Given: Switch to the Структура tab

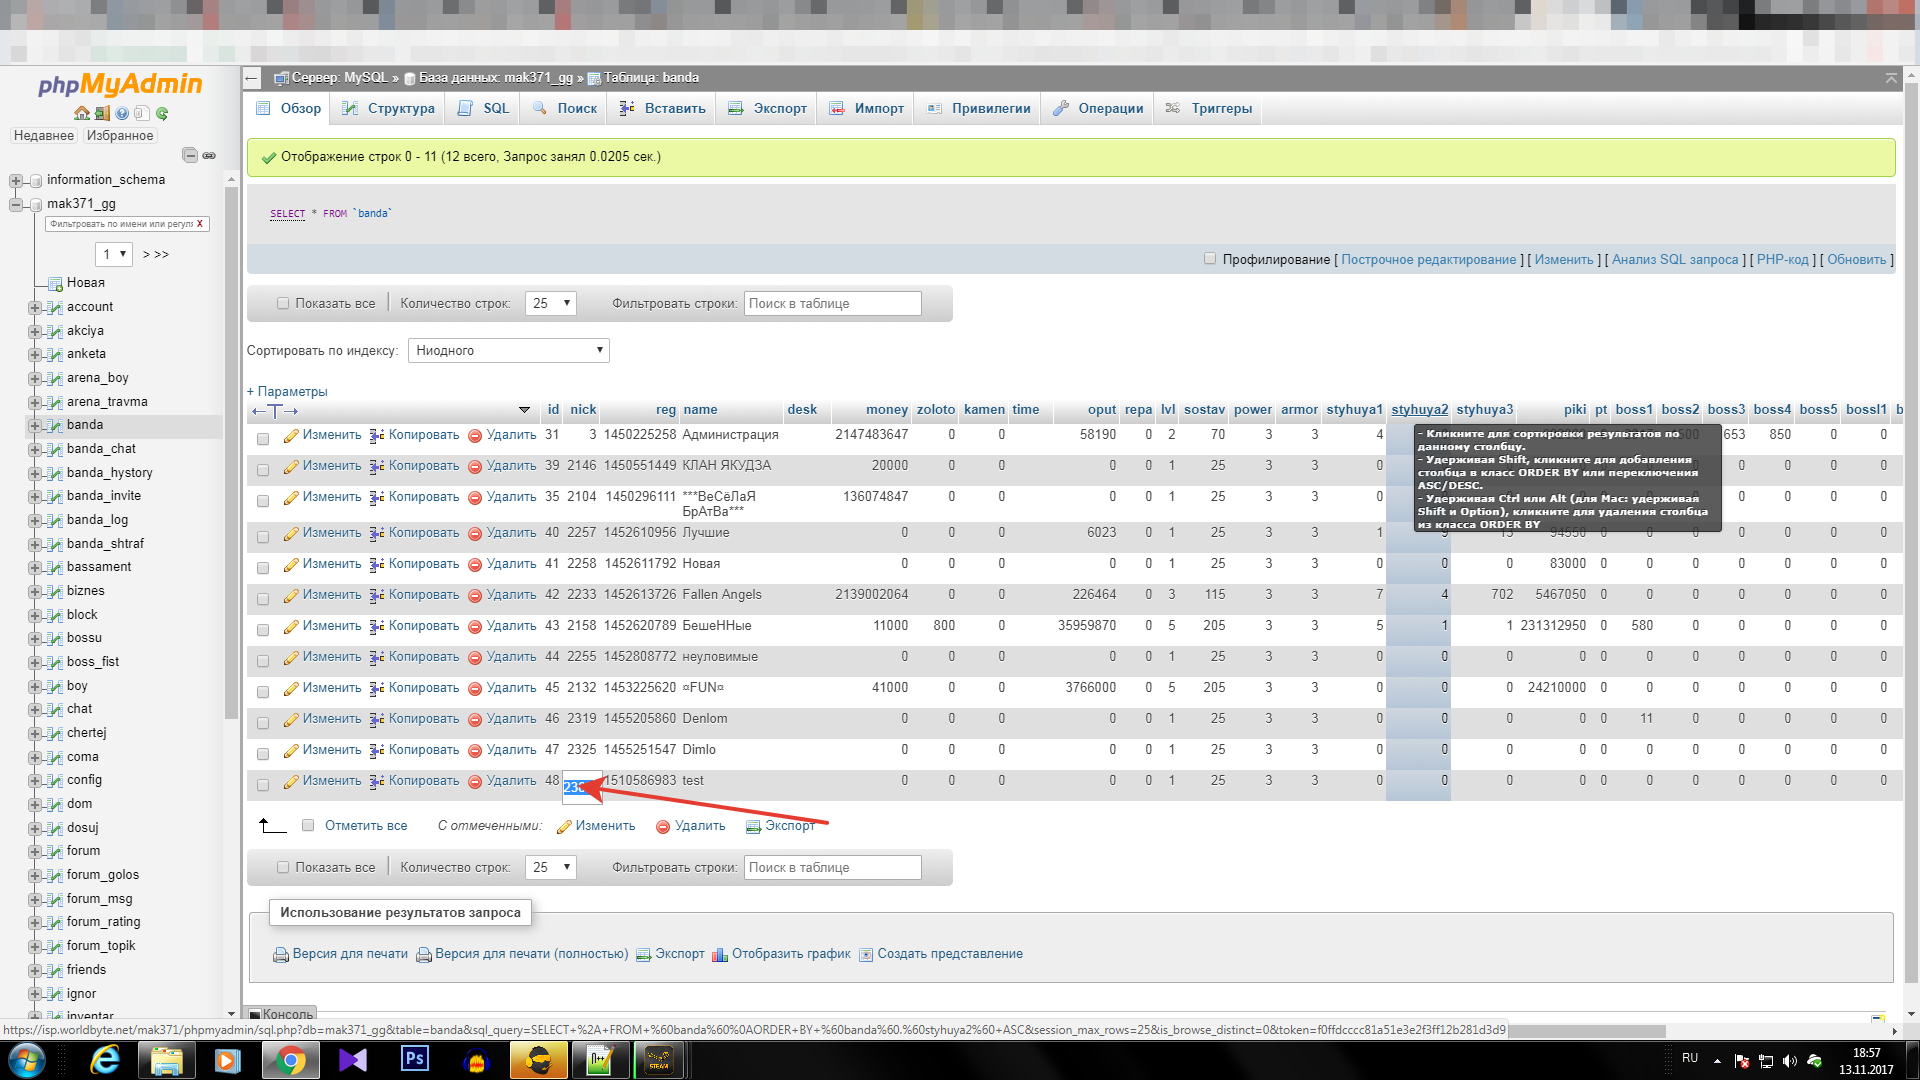Looking at the screenshot, I should [x=389, y=109].
